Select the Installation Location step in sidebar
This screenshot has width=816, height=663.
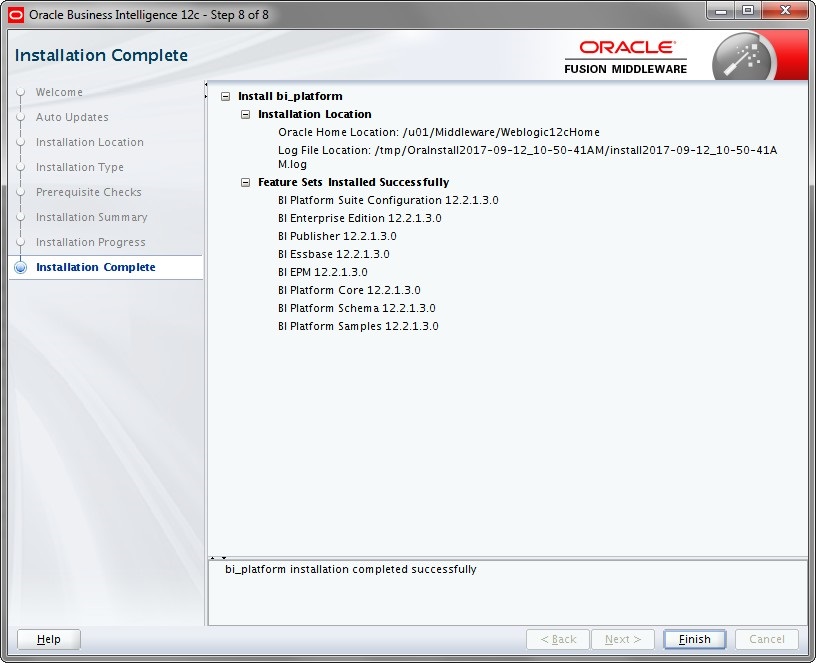(90, 142)
